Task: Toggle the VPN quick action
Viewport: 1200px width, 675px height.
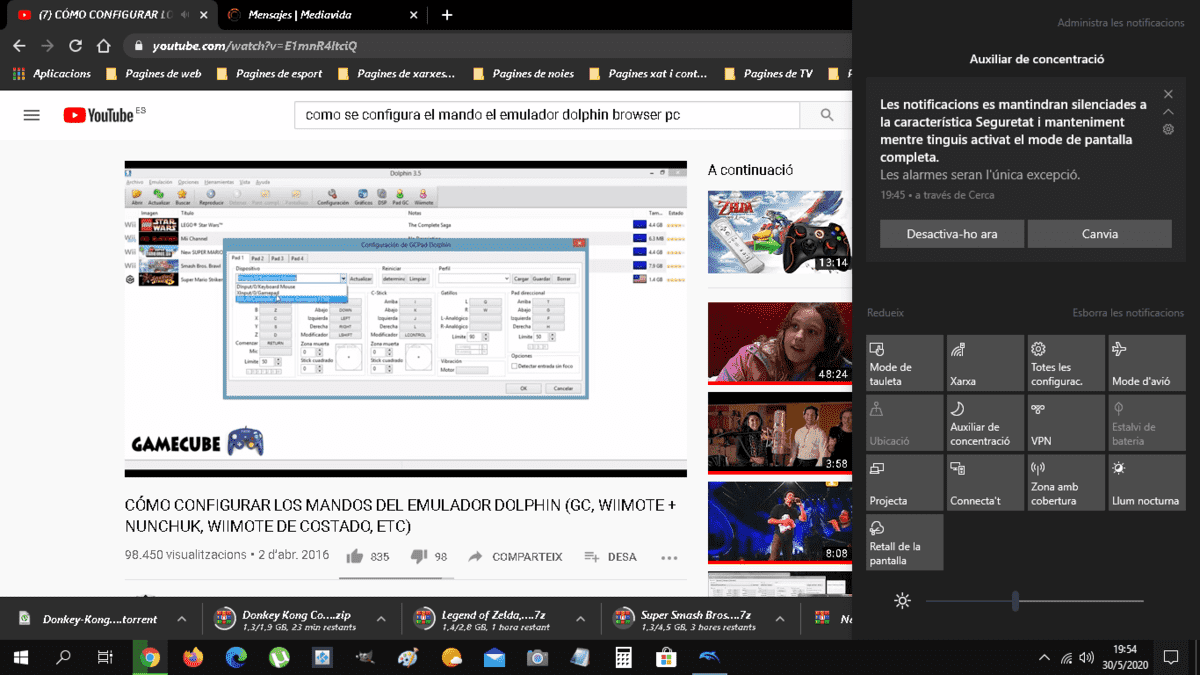Action: (x=1066, y=423)
